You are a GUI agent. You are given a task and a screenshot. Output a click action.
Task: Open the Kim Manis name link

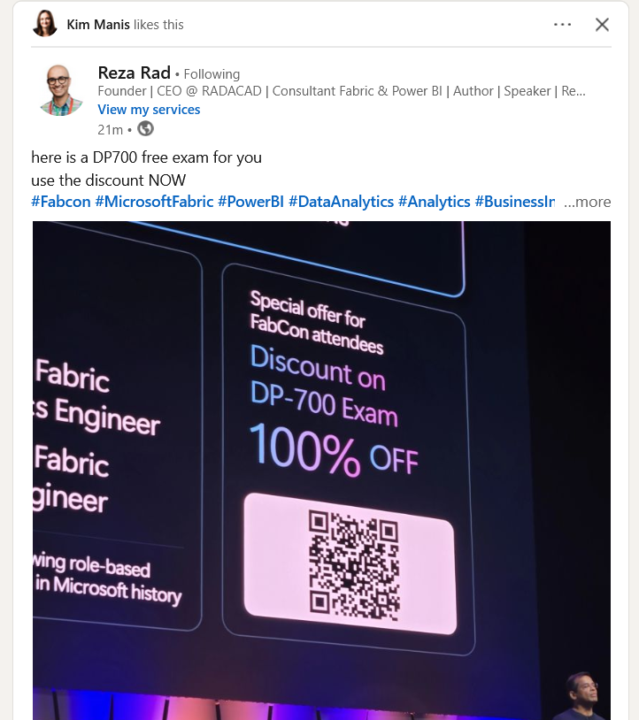pos(98,24)
